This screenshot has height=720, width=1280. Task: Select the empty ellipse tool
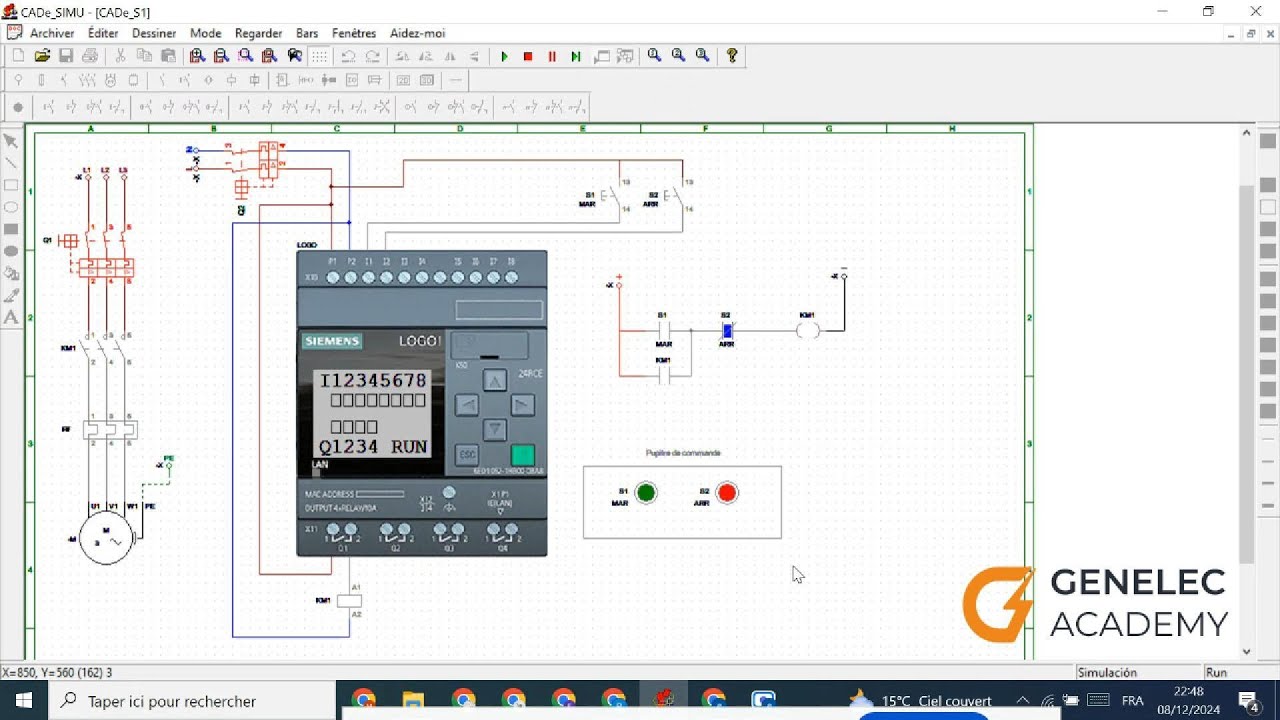tap(11, 207)
